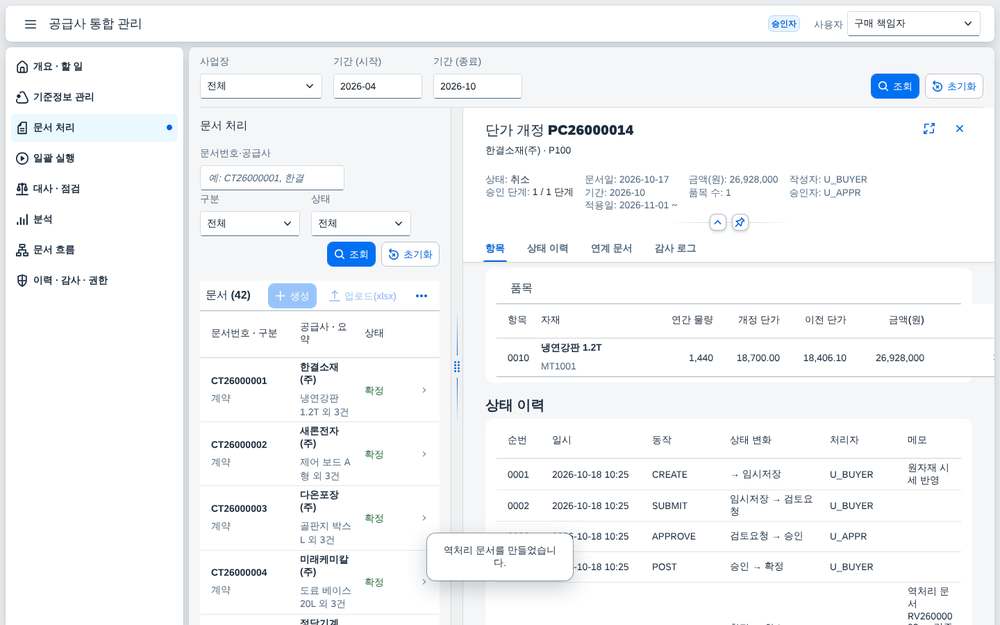Open the 사용자 role dropdown
The width and height of the screenshot is (1000, 625).
pyautogui.click(x=913, y=24)
